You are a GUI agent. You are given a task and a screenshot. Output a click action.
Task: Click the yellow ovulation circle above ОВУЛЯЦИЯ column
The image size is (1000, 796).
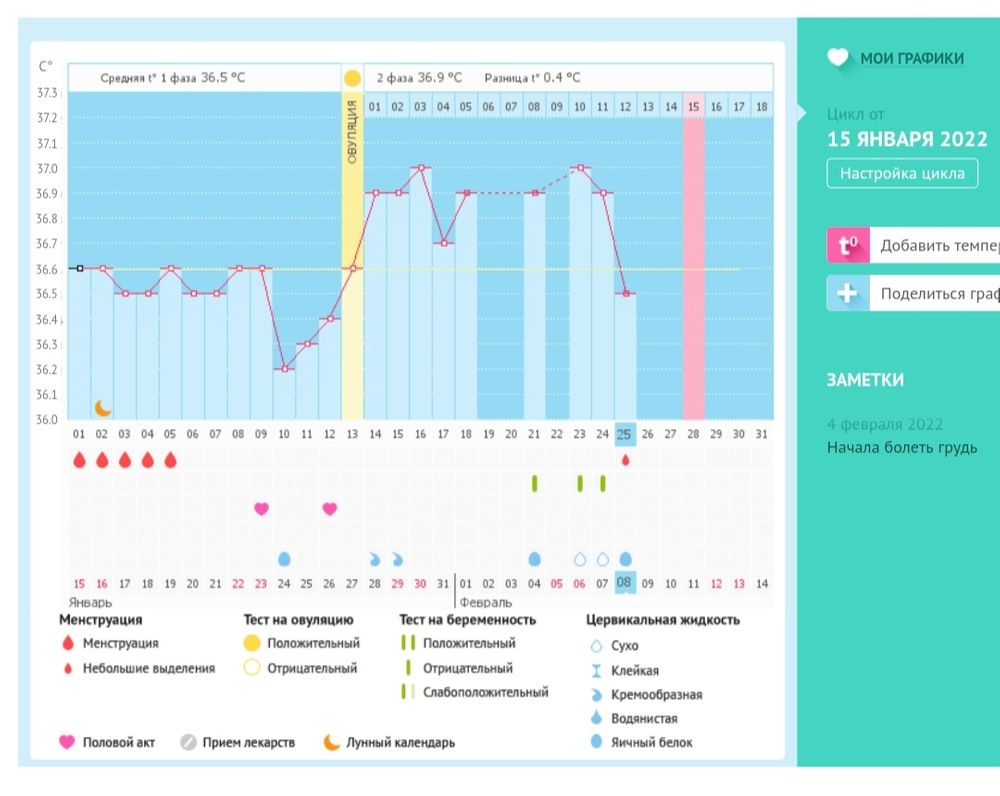pyautogui.click(x=352, y=78)
